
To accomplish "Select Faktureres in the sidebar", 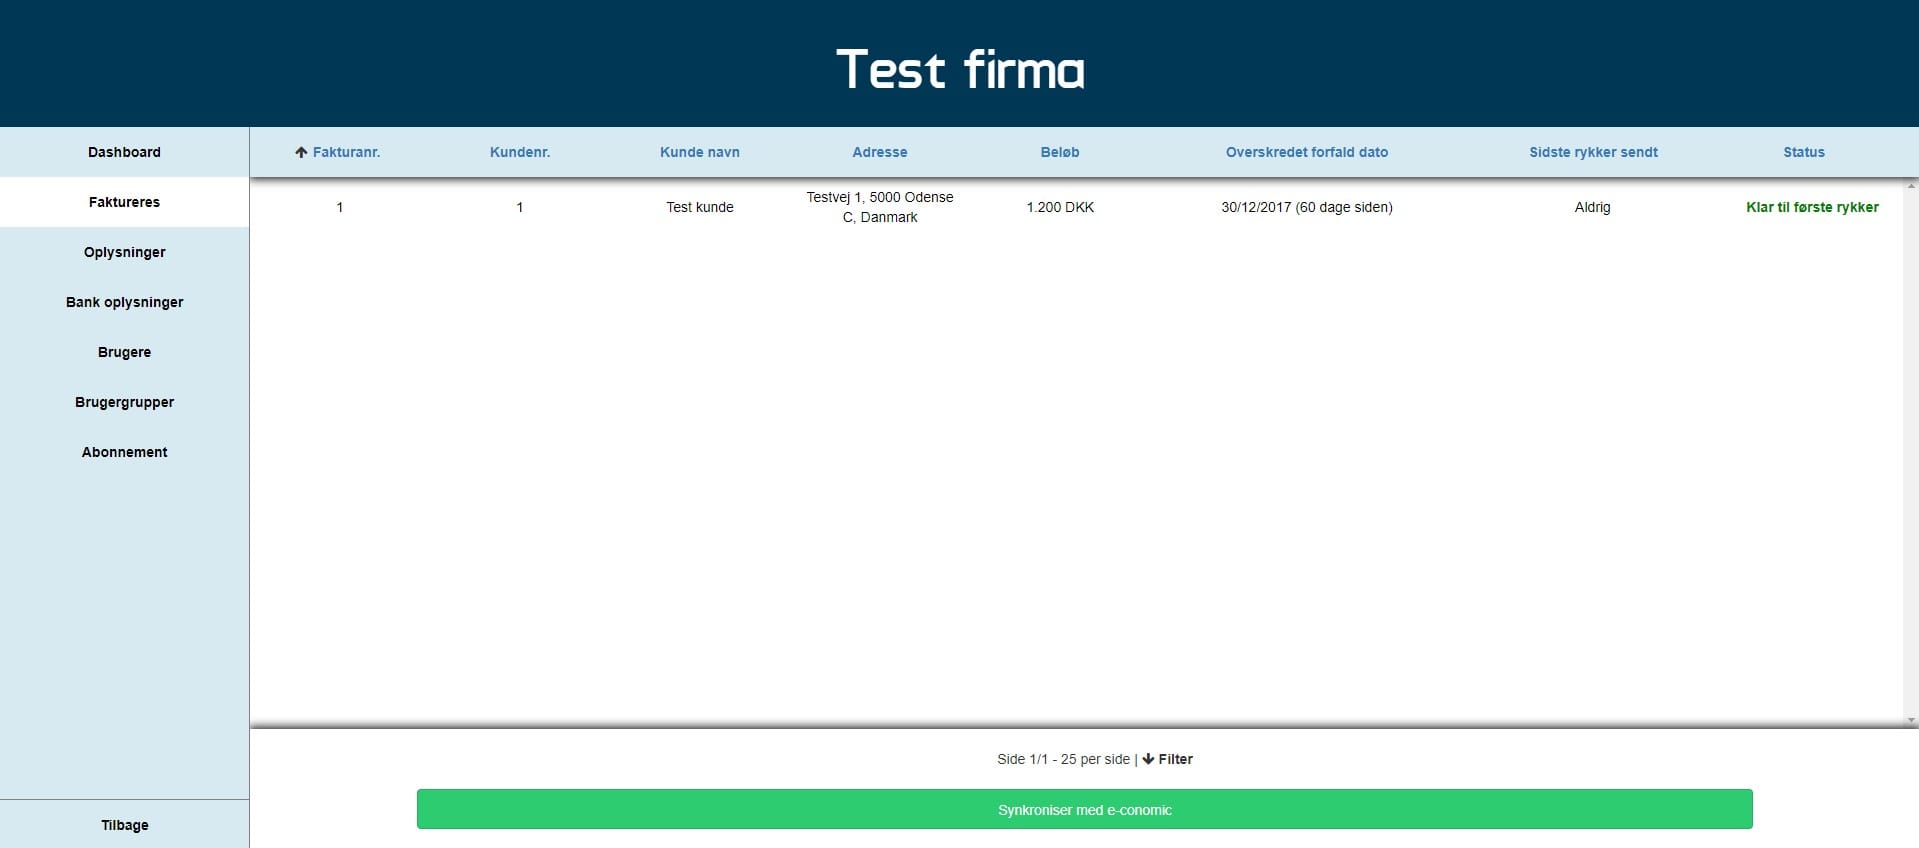I will (124, 202).
